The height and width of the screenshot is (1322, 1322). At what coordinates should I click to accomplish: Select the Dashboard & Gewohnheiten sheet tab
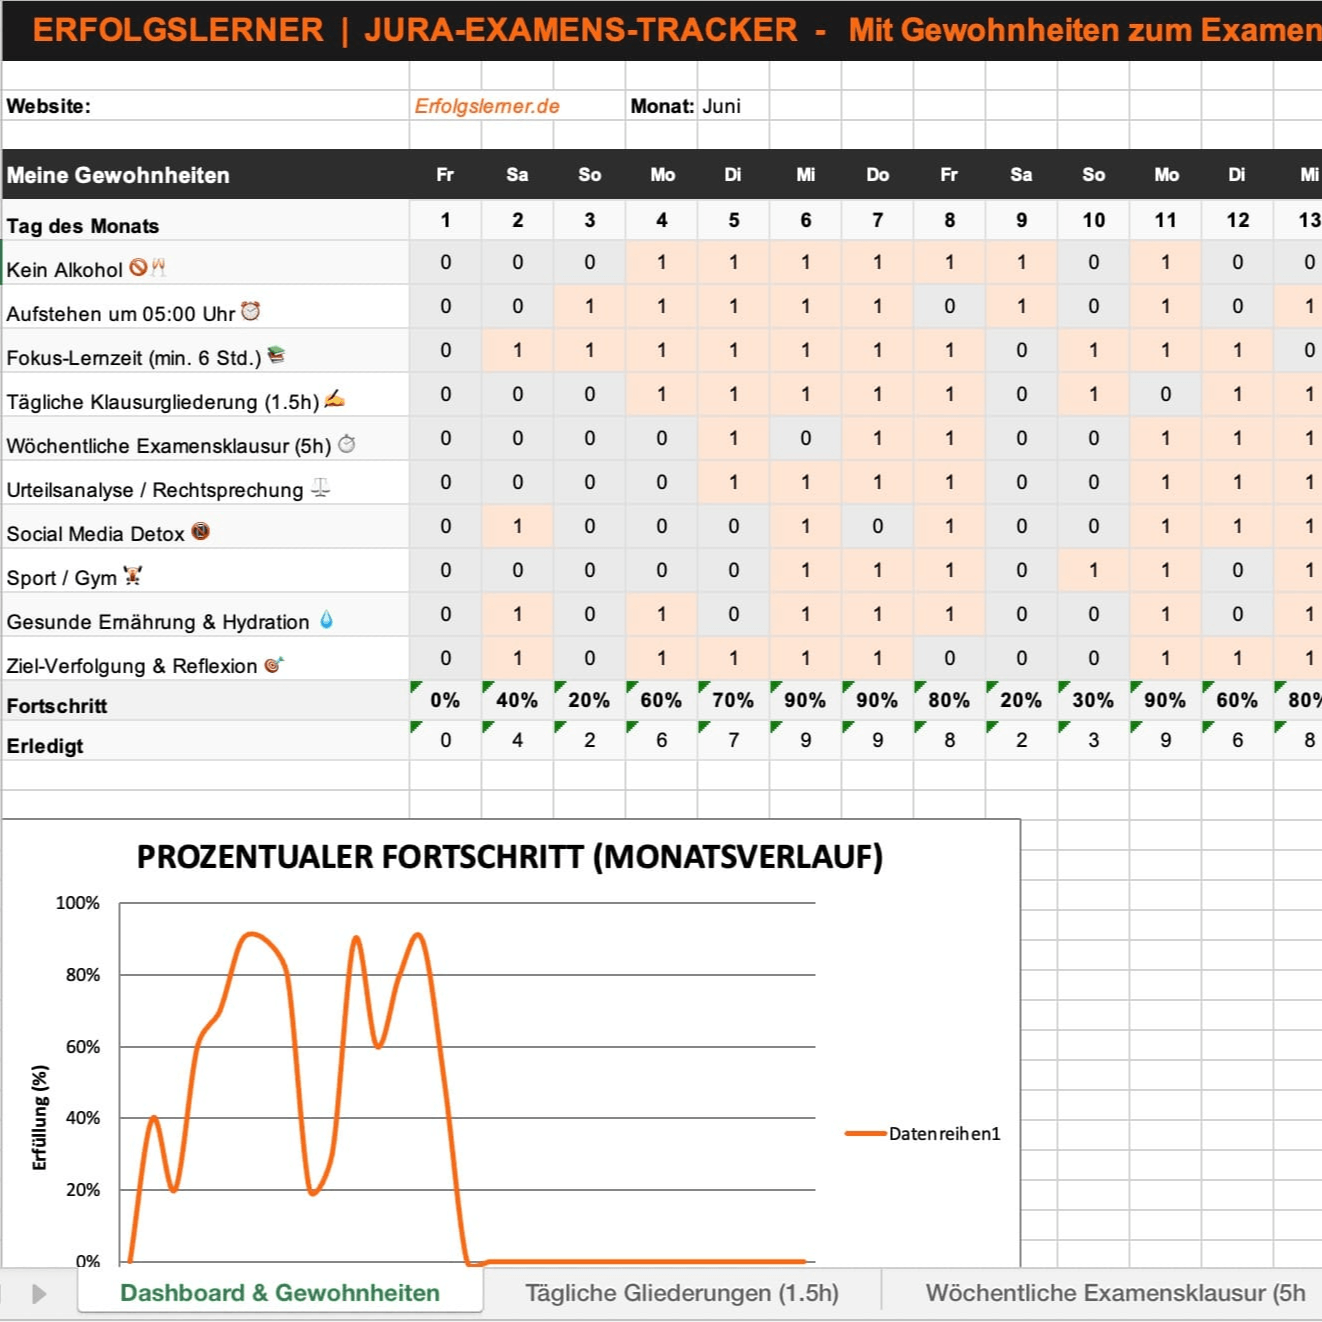280,1292
